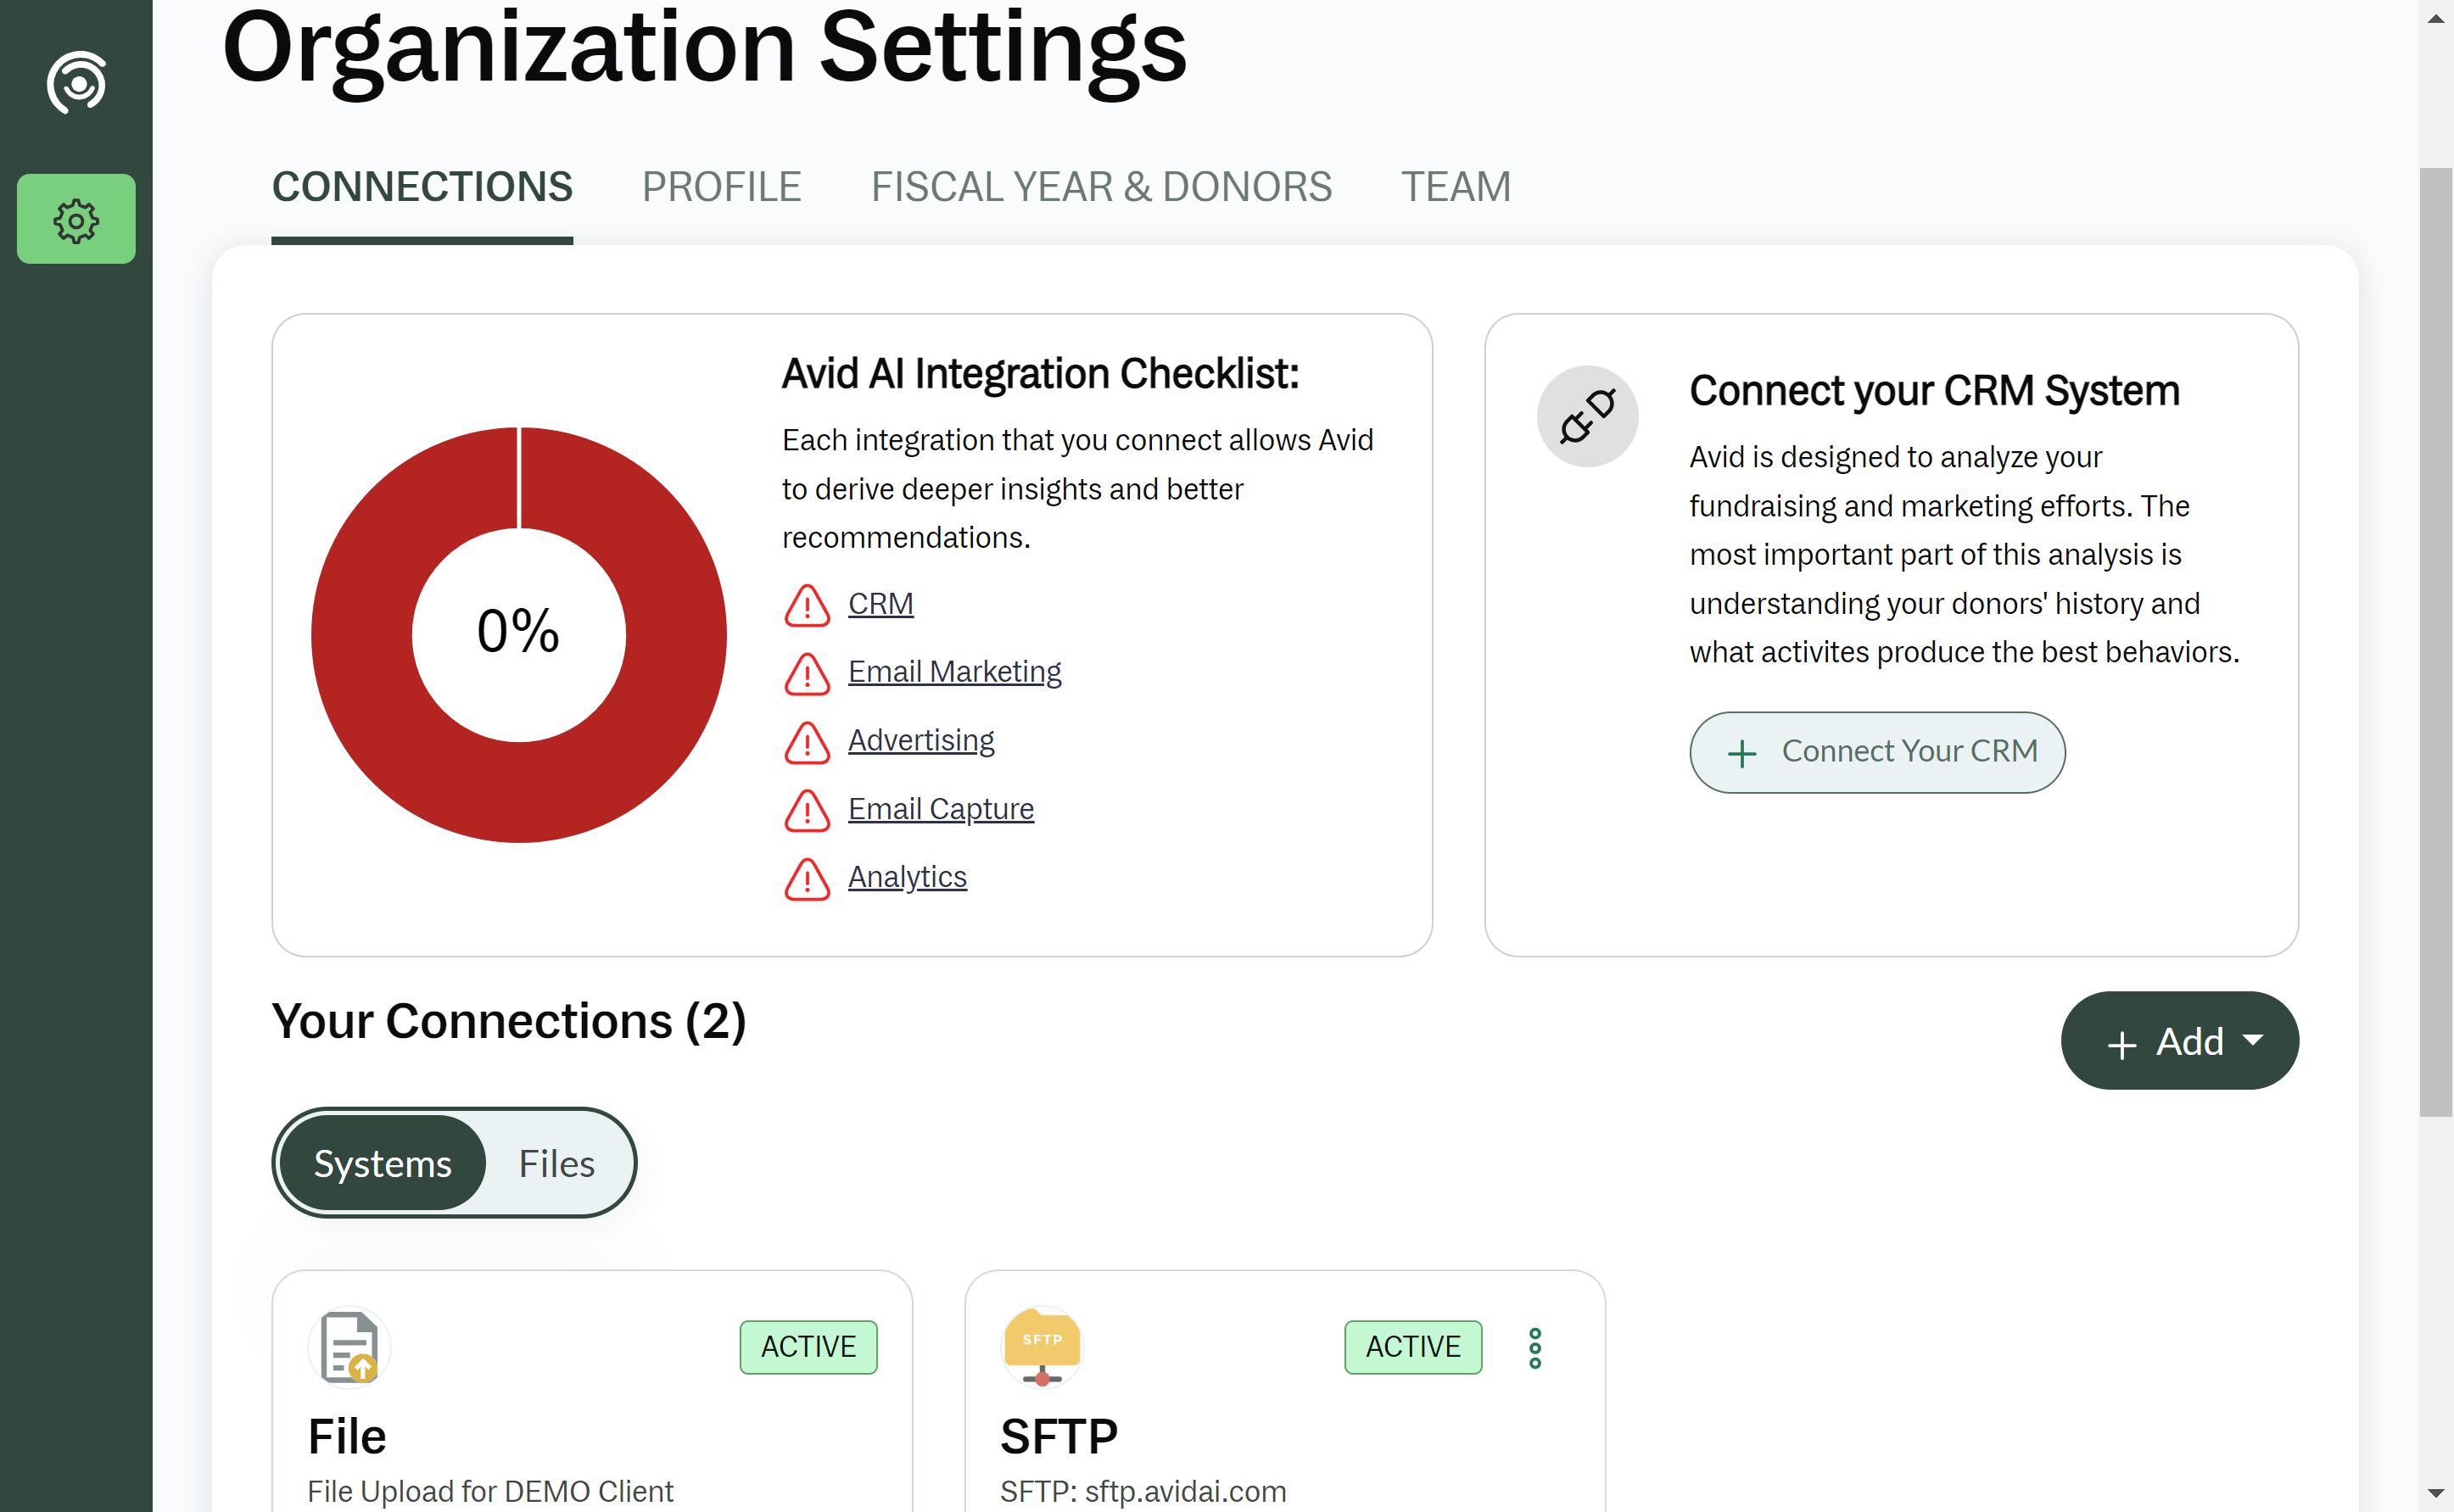Switch to the Files toggle option
Viewport: 2454px width, 1512px height.
tap(557, 1163)
